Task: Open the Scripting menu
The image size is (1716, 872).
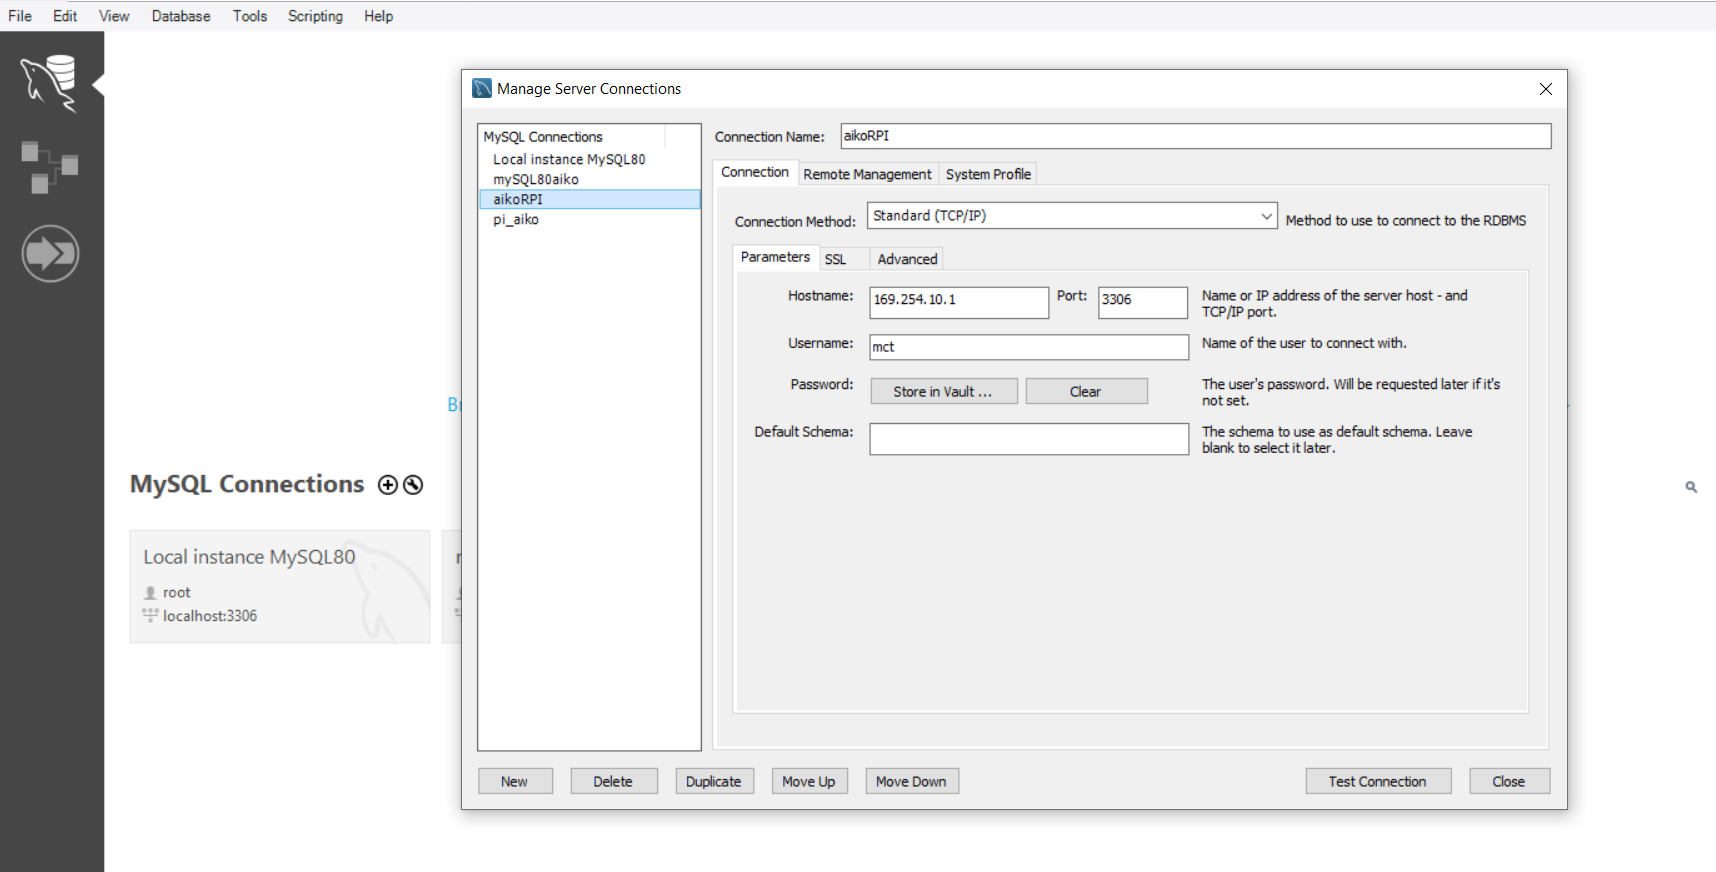Action: tap(315, 16)
